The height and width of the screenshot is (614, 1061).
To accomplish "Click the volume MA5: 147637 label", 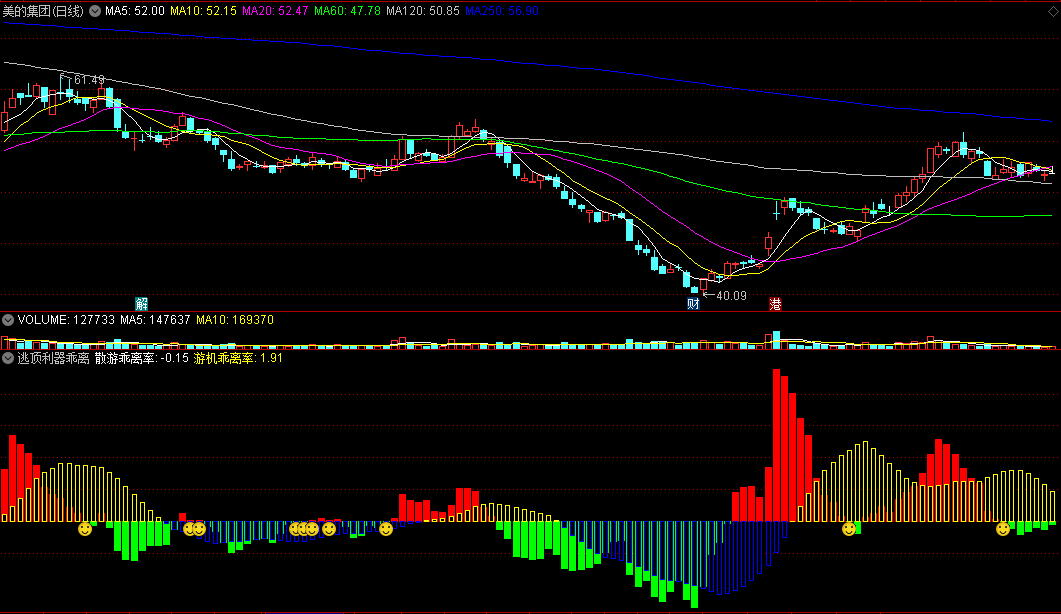I will point(156,320).
